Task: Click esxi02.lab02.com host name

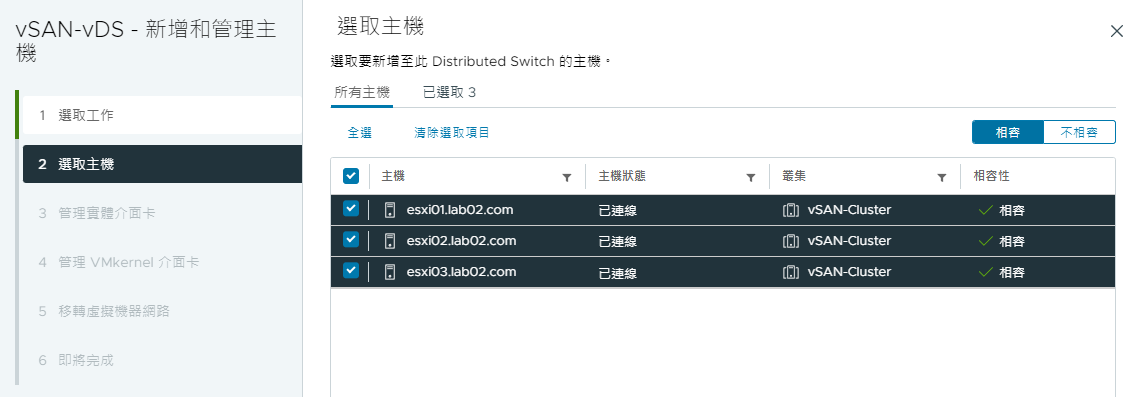Action: (461, 241)
